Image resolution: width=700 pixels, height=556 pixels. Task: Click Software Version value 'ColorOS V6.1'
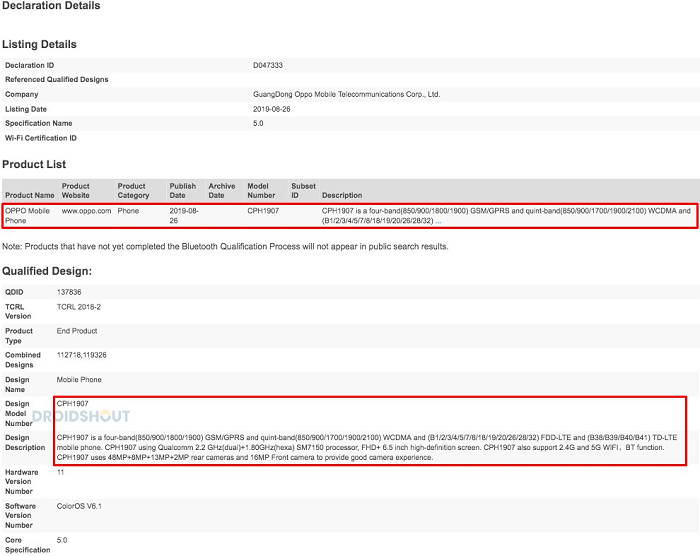tap(79, 506)
